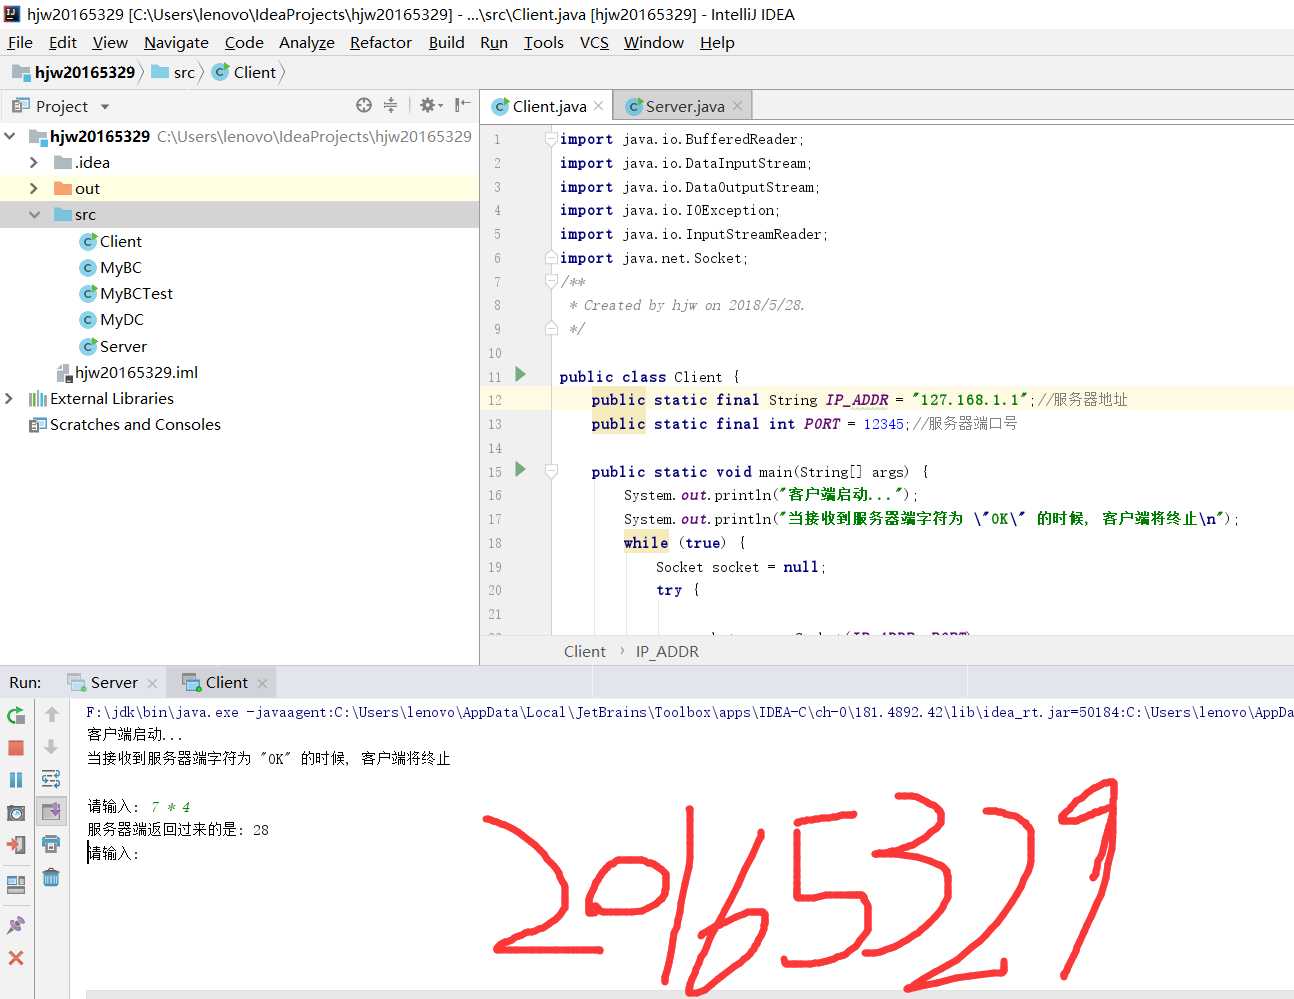Collapse all in the Project panel

pyautogui.click(x=390, y=105)
